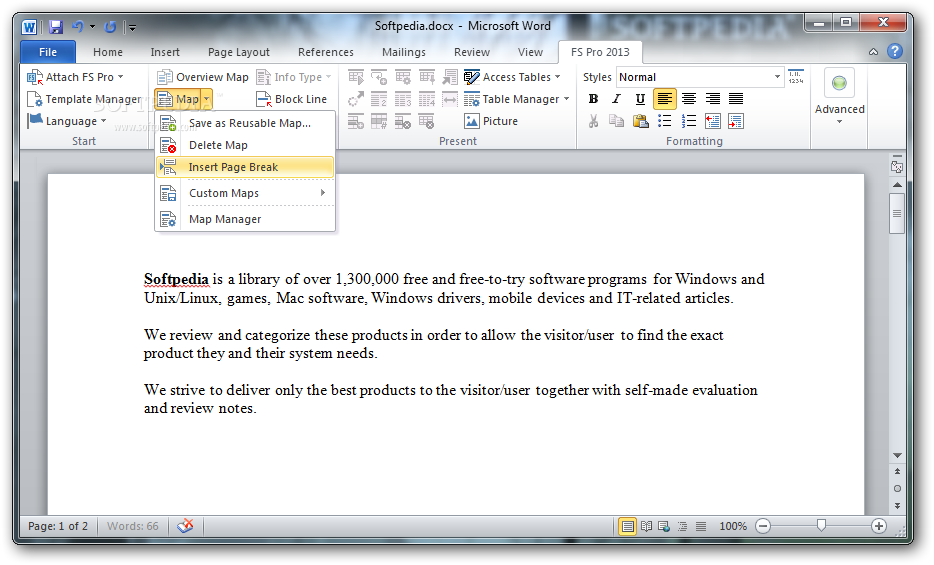Click the Picture icon in Present group
Image resolution: width=934 pixels, height=565 pixels.
coord(472,121)
